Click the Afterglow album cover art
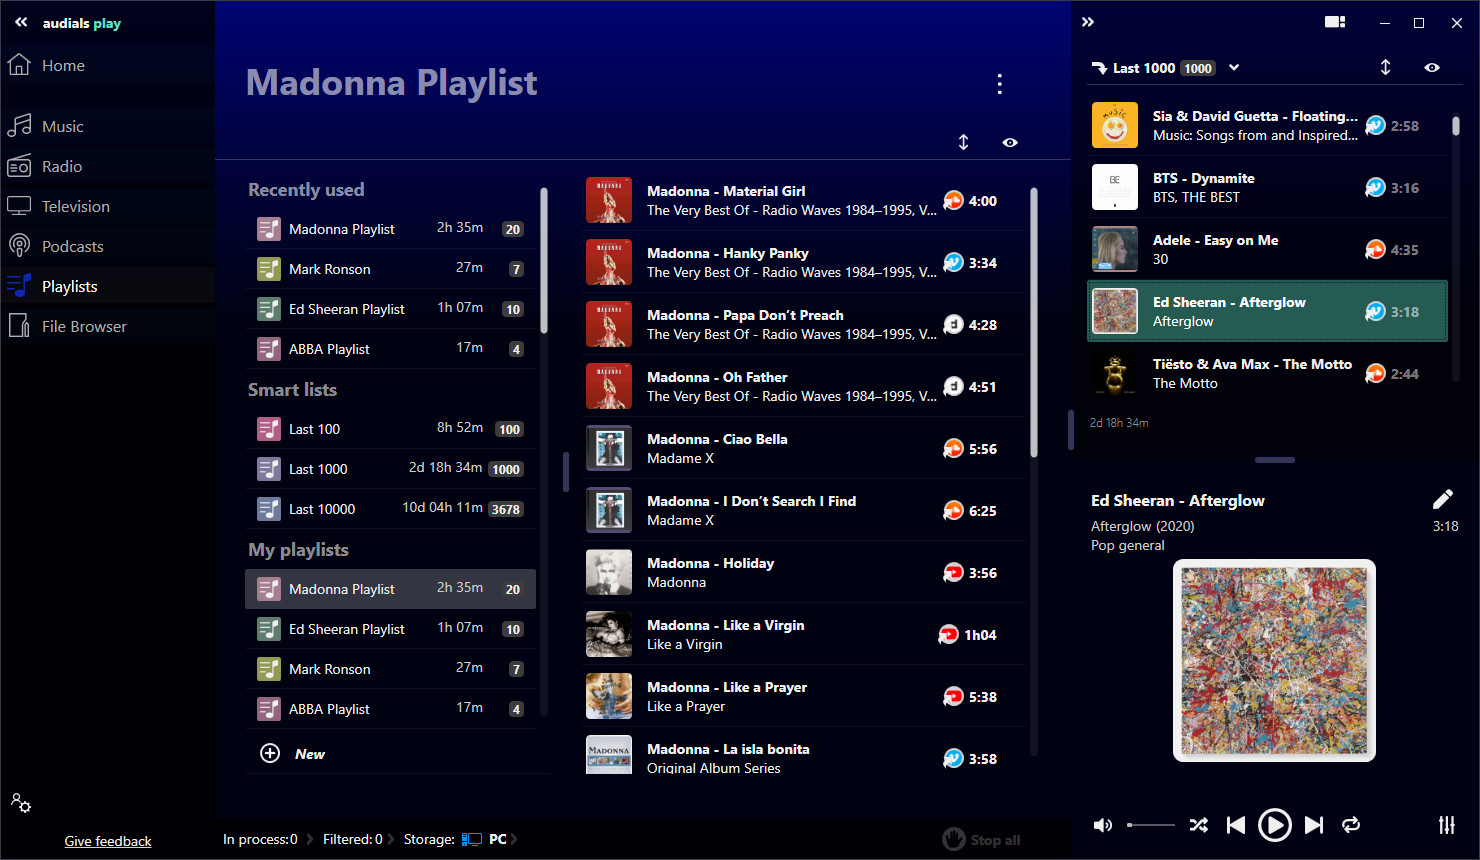 click(x=1274, y=660)
